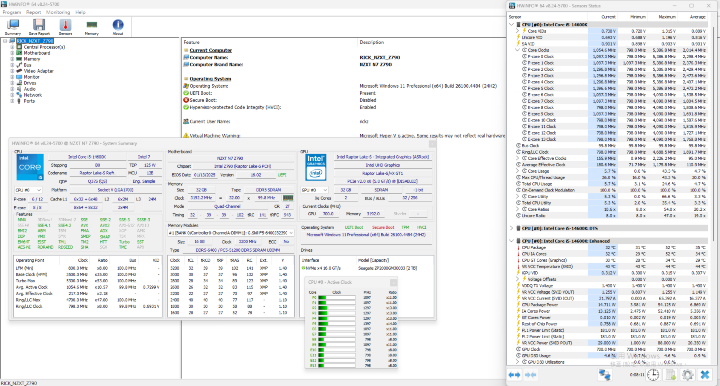Open the Program menu
The image size is (720, 386).
[x=12, y=12]
